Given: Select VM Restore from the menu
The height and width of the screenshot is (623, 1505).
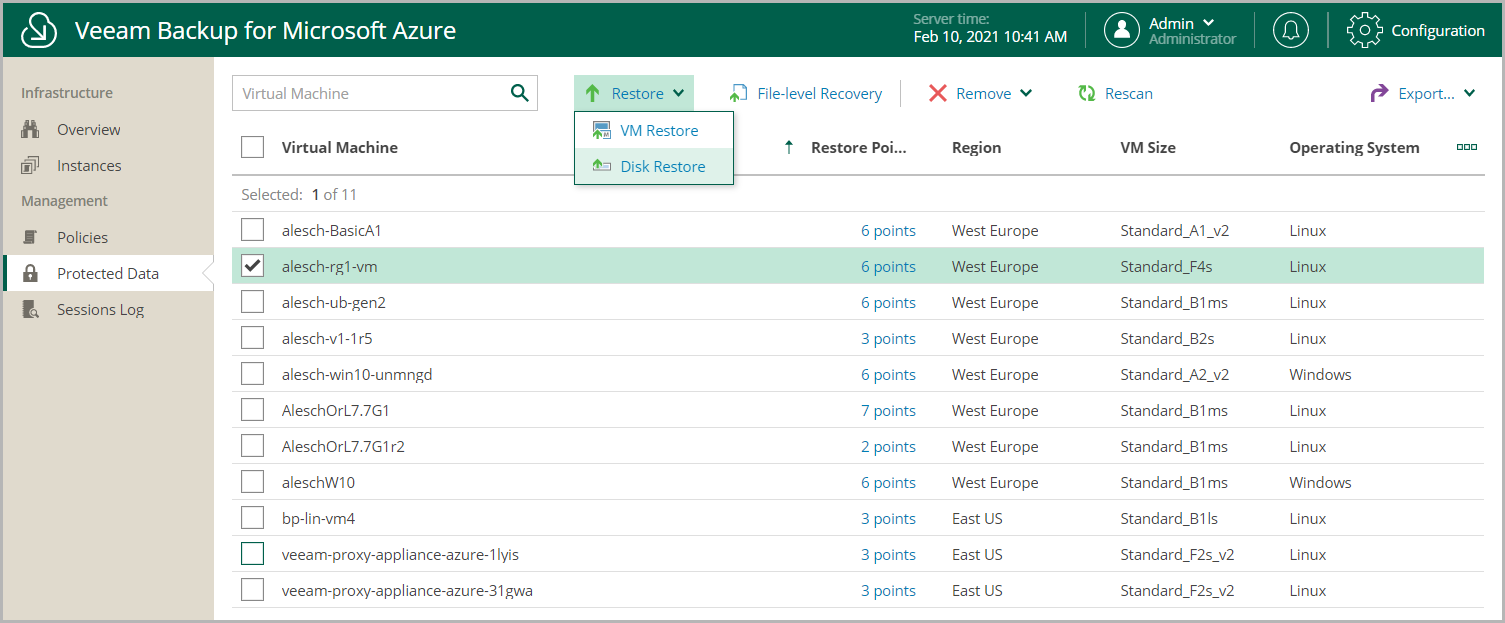Looking at the screenshot, I should [x=654, y=131].
